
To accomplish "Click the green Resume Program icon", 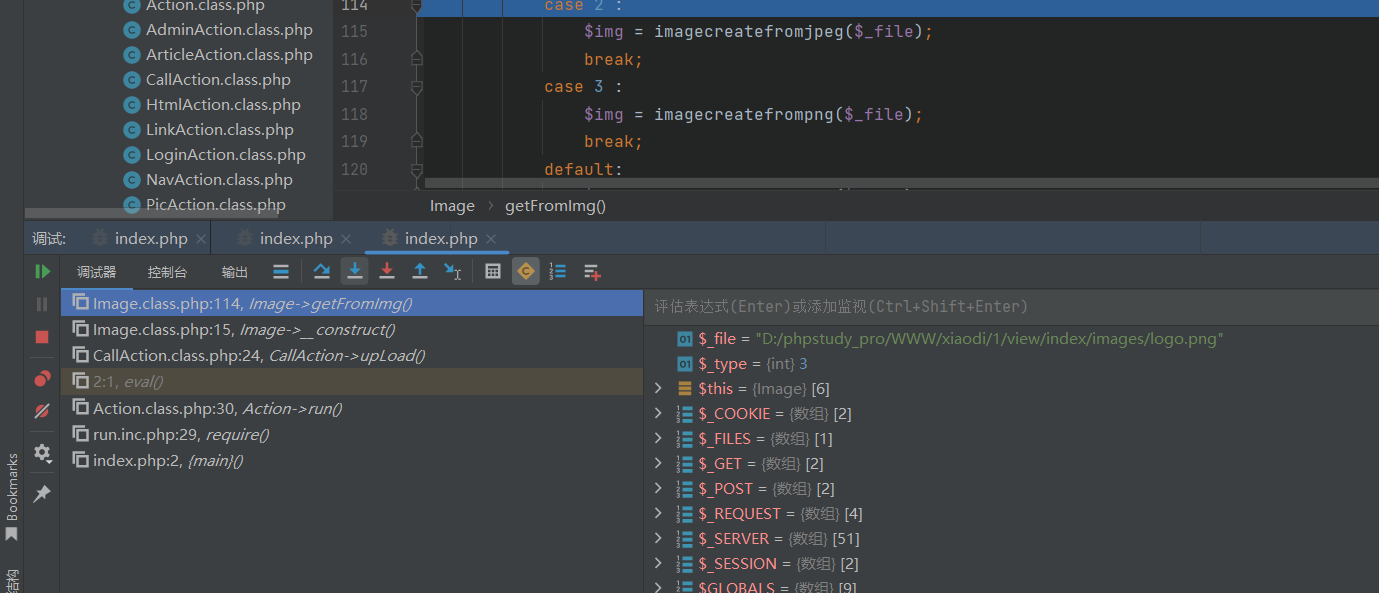I will [42, 271].
